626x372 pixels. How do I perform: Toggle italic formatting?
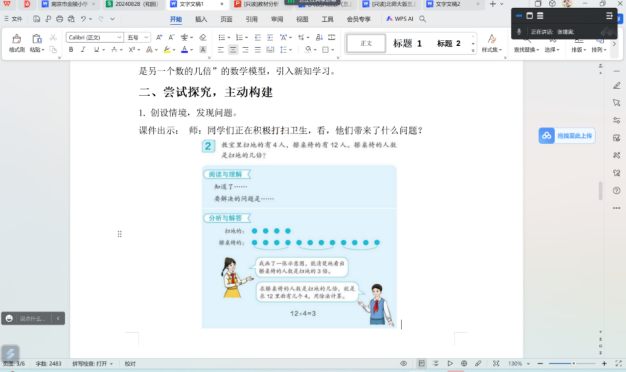click(83, 49)
